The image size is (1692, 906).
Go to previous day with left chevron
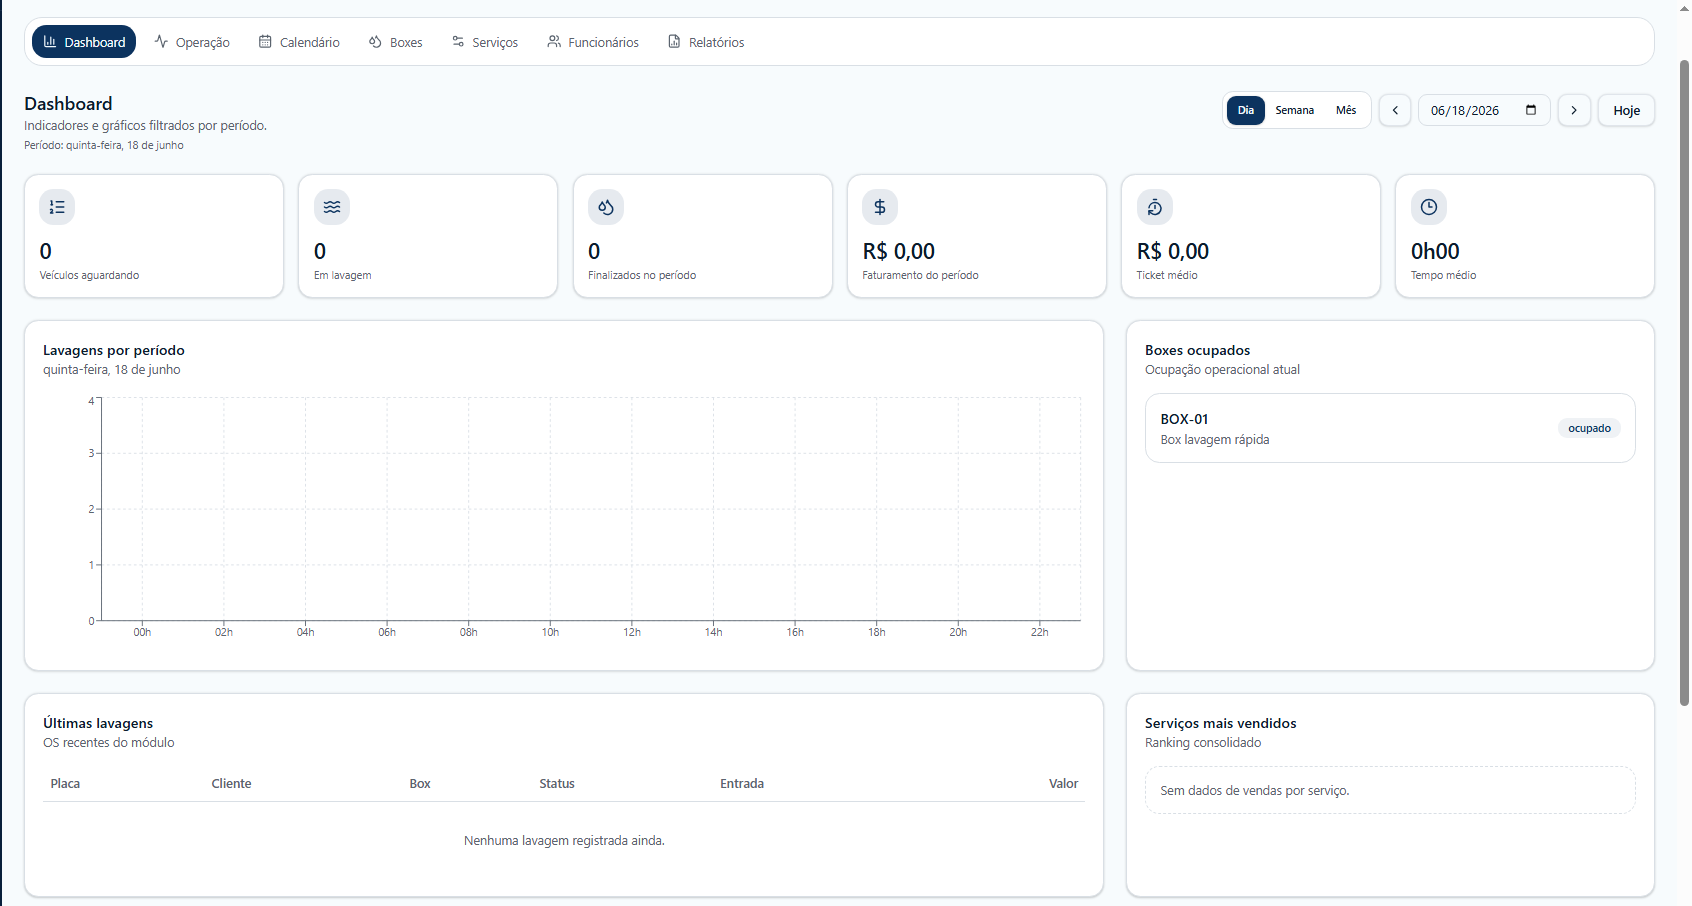(x=1395, y=110)
